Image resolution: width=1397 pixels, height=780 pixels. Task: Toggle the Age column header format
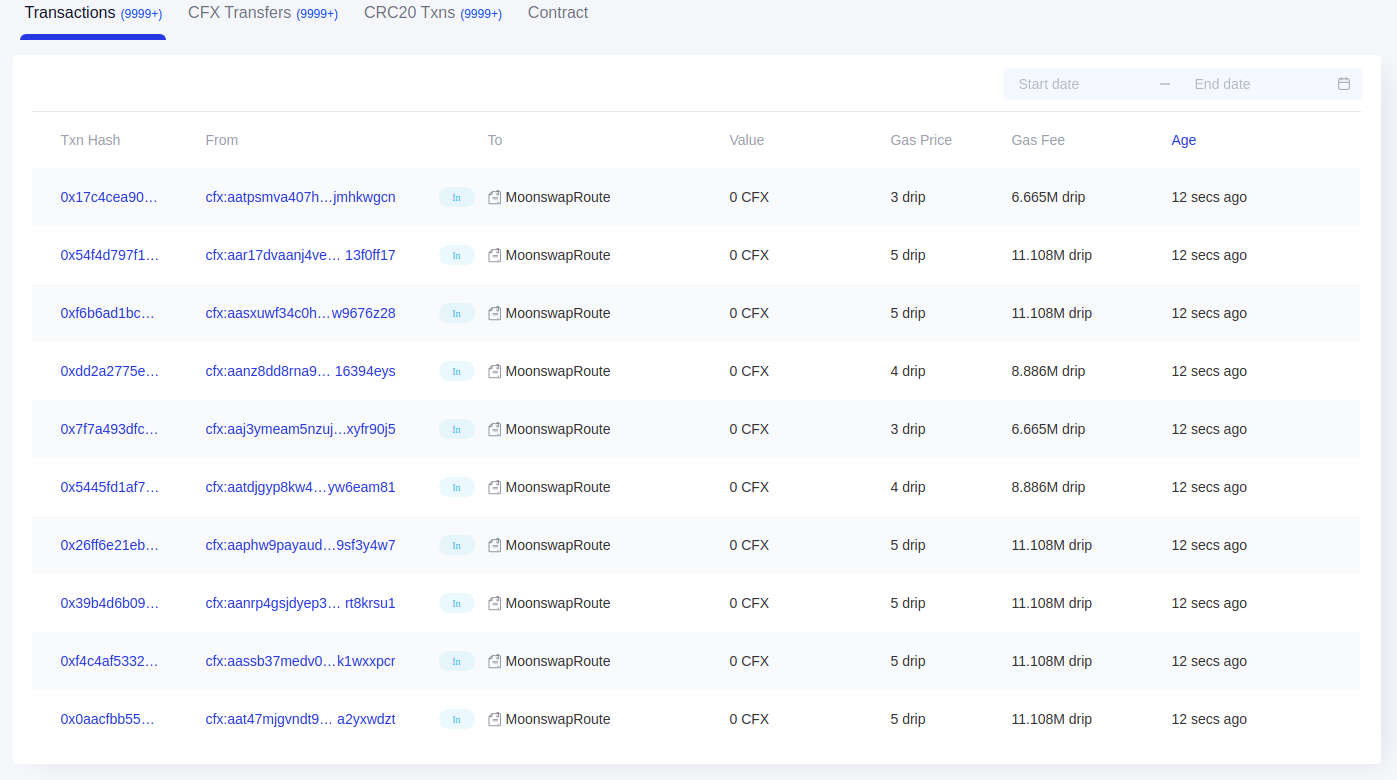(1184, 140)
